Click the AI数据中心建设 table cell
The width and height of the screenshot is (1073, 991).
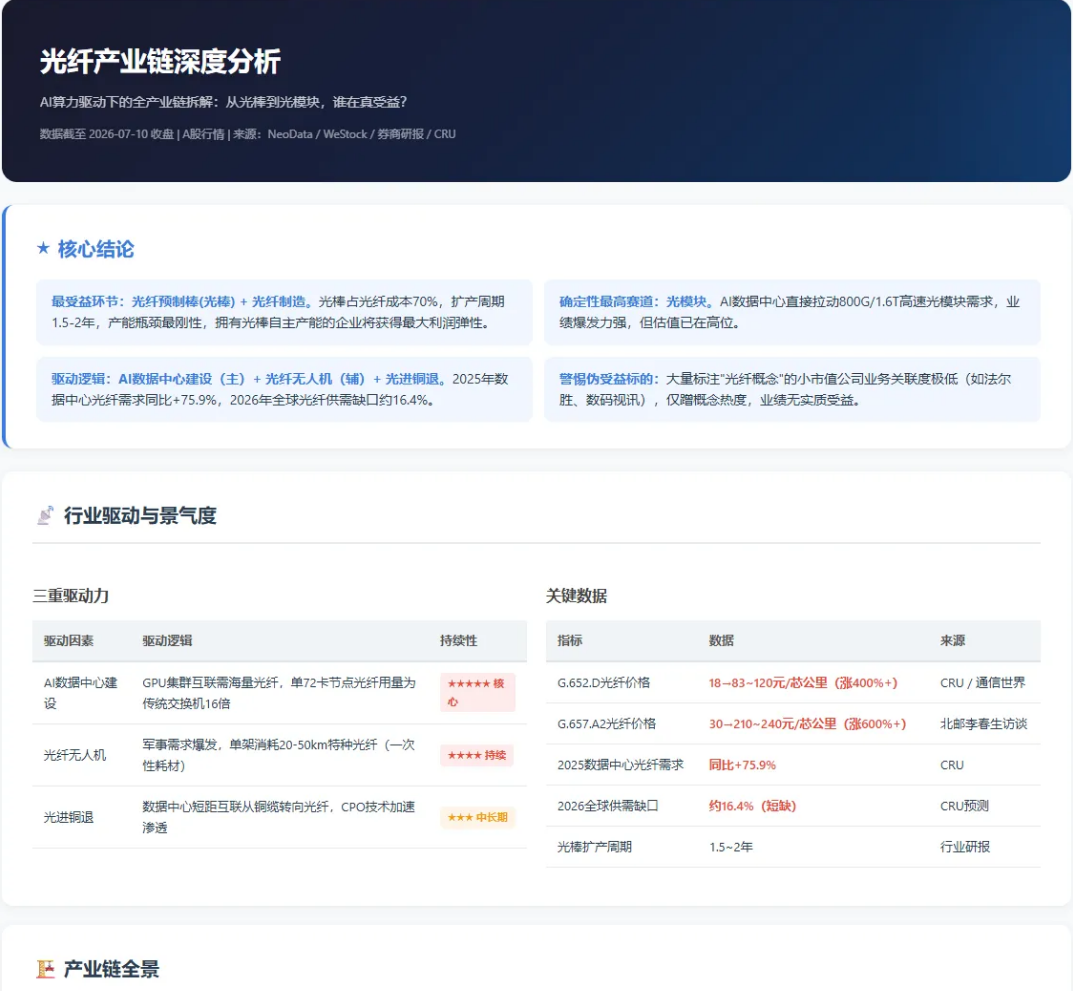pyautogui.click(x=81, y=693)
